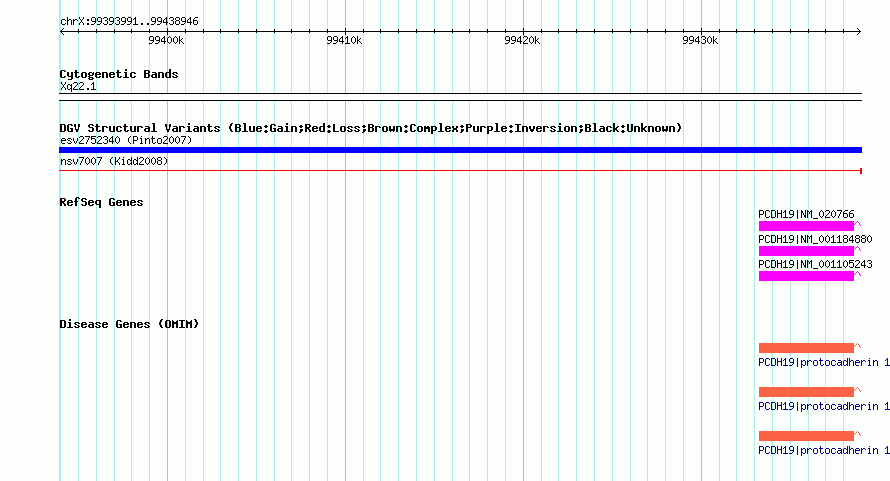The height and width of the screenshot is (481, 890).
Task: Select the Disease Genes (OMIM) track title
Action: (129, 324)
